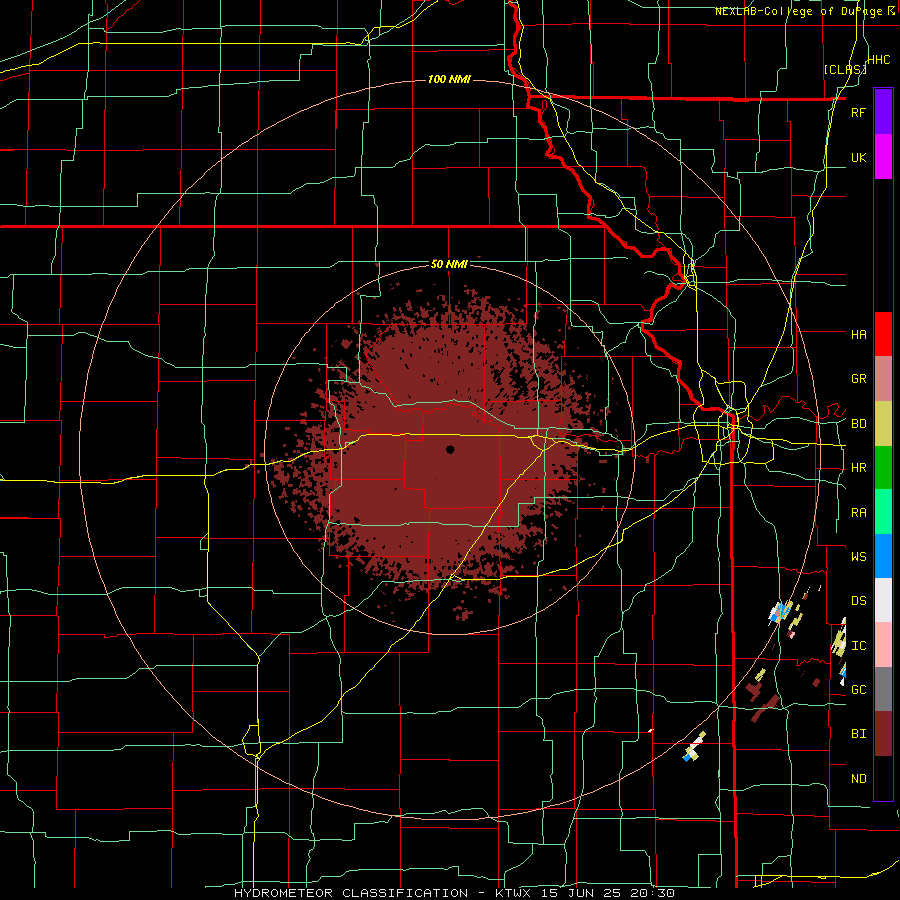Click the black radar site dot
This screenshot has height=900, width=900.
(x=450, y=449)
